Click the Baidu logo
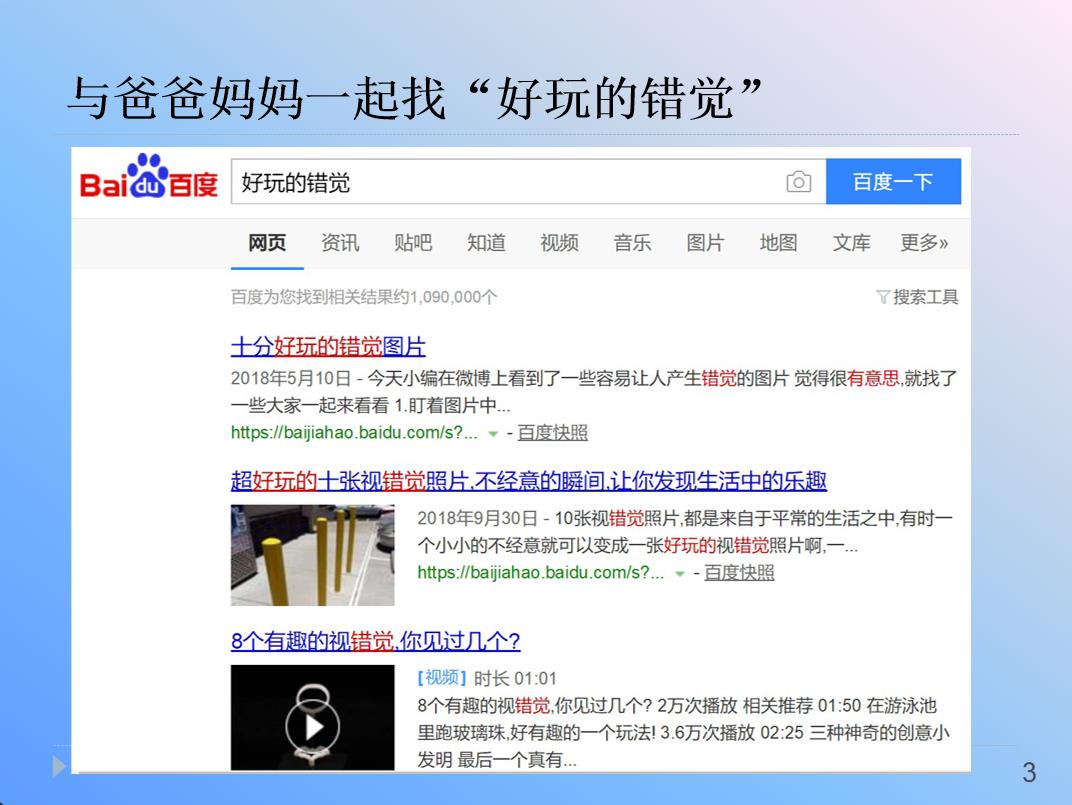Viewport: 1072px width, 805px height. coord(148,177)
